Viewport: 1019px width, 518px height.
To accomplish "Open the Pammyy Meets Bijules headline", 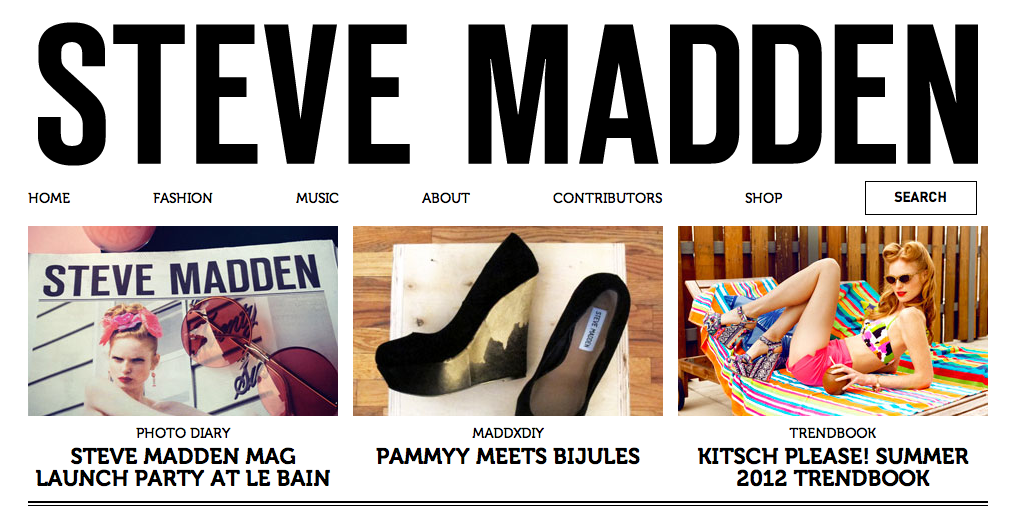I will click(x=508, y=456).
